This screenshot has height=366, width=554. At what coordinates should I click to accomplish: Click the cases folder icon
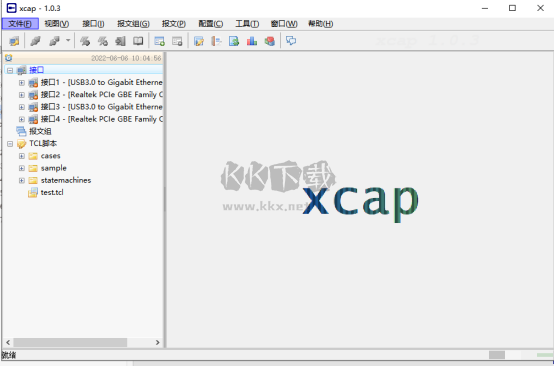(x=33, y=156)
